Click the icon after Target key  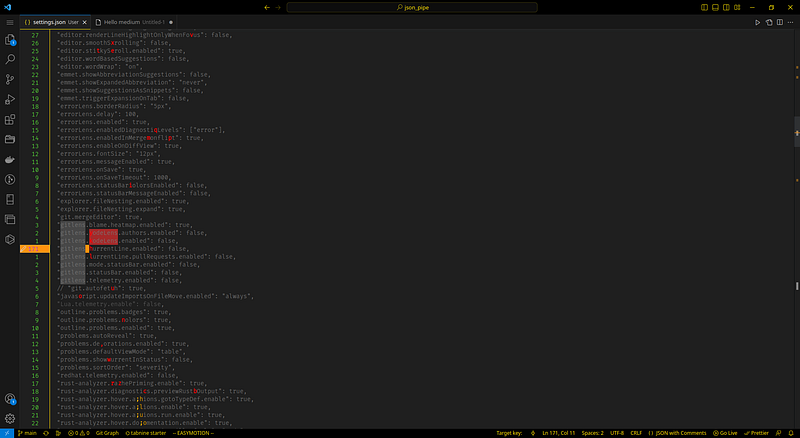pyautogui.click(x=533, y=433)
